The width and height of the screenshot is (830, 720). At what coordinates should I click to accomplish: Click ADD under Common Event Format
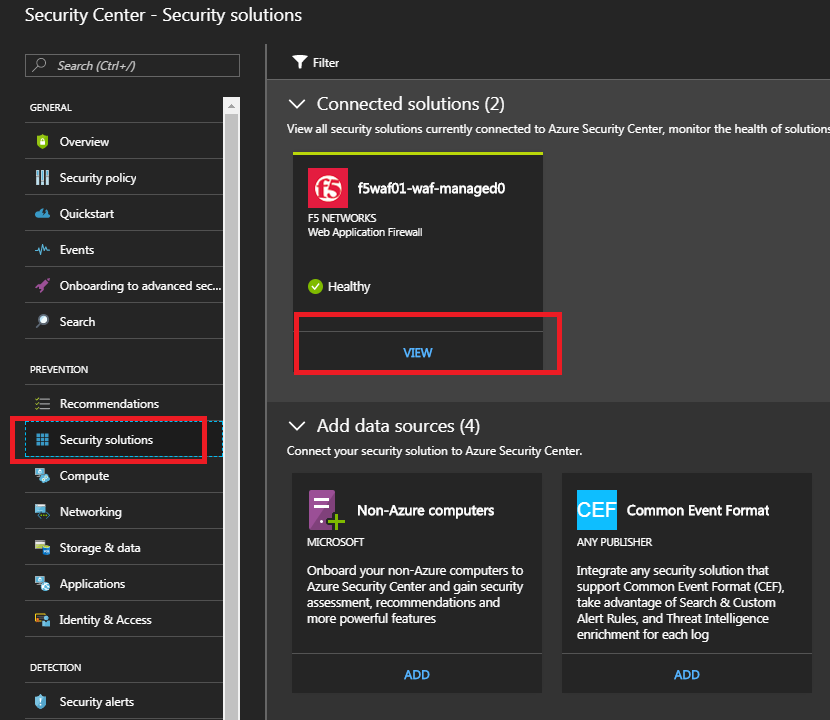(x=687, y=674)
